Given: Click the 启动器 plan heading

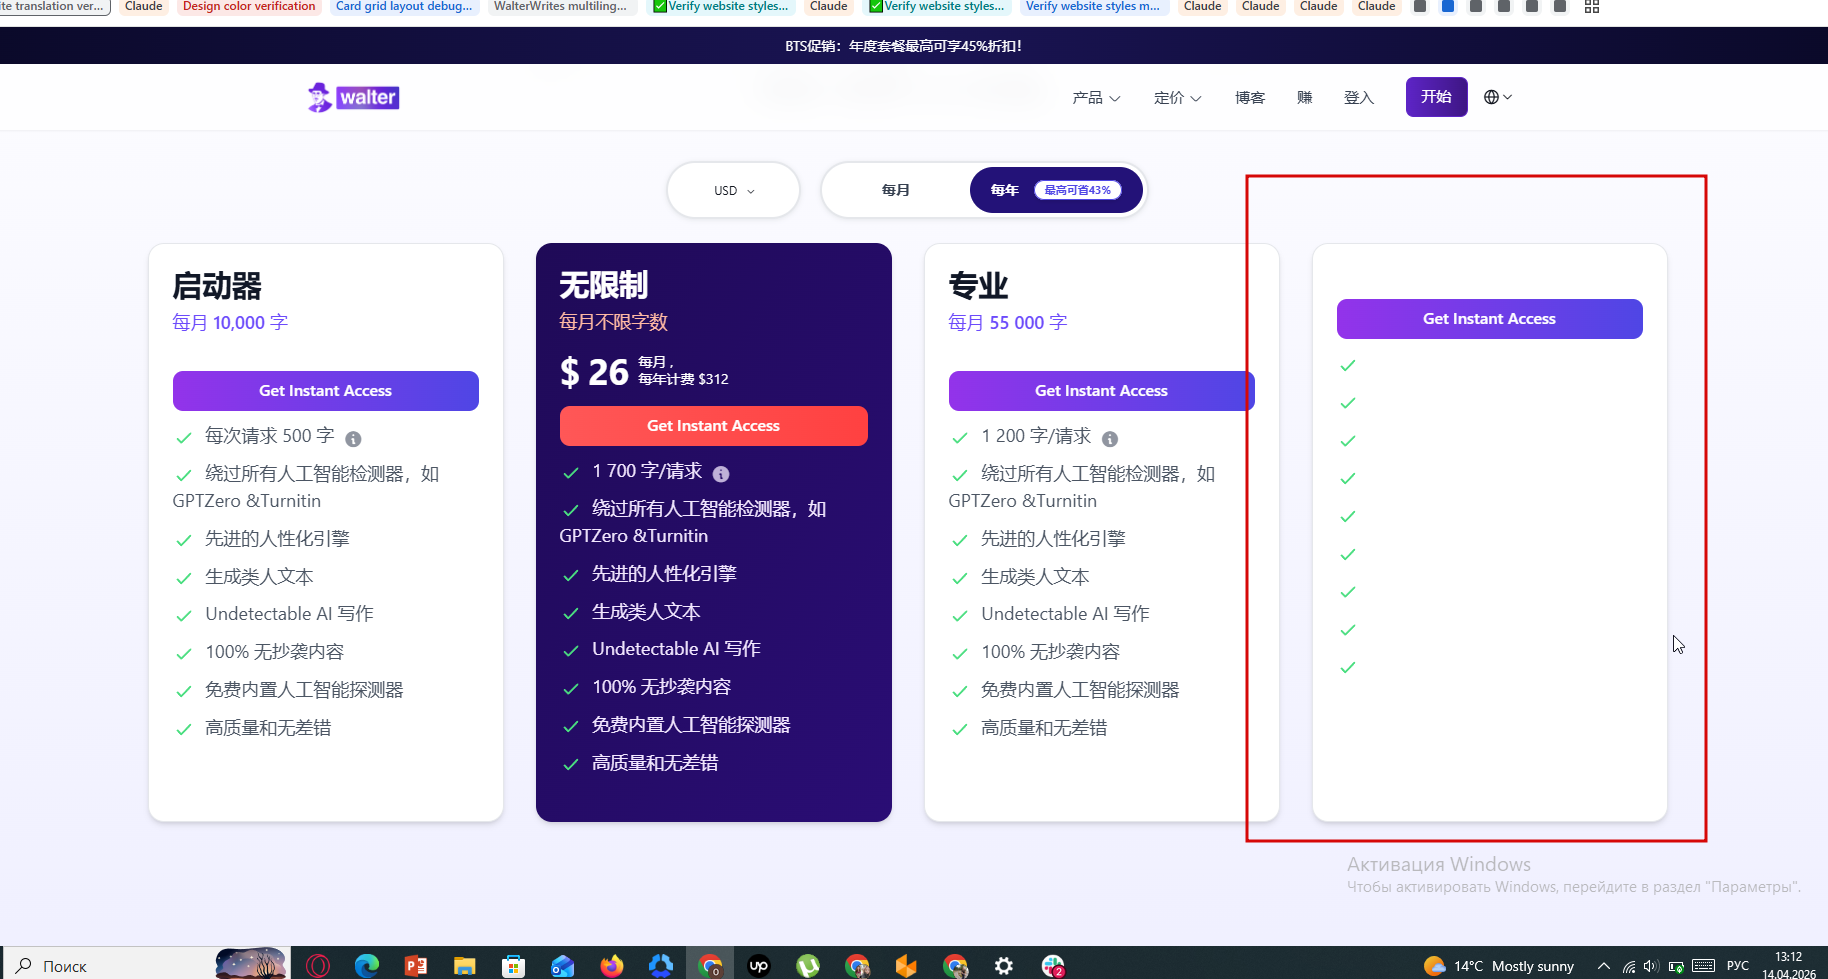Looking at the screenshot, I should click(217, 286).
